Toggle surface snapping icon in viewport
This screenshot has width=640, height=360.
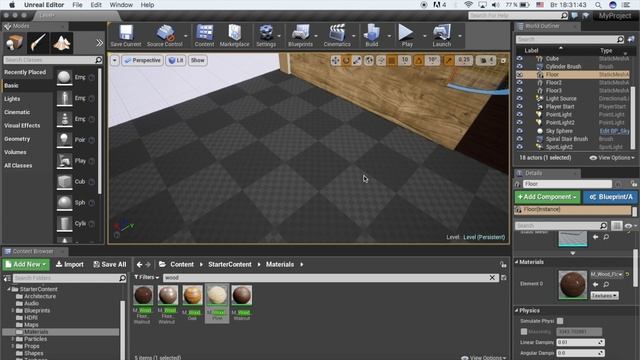(x=381, y=60)
